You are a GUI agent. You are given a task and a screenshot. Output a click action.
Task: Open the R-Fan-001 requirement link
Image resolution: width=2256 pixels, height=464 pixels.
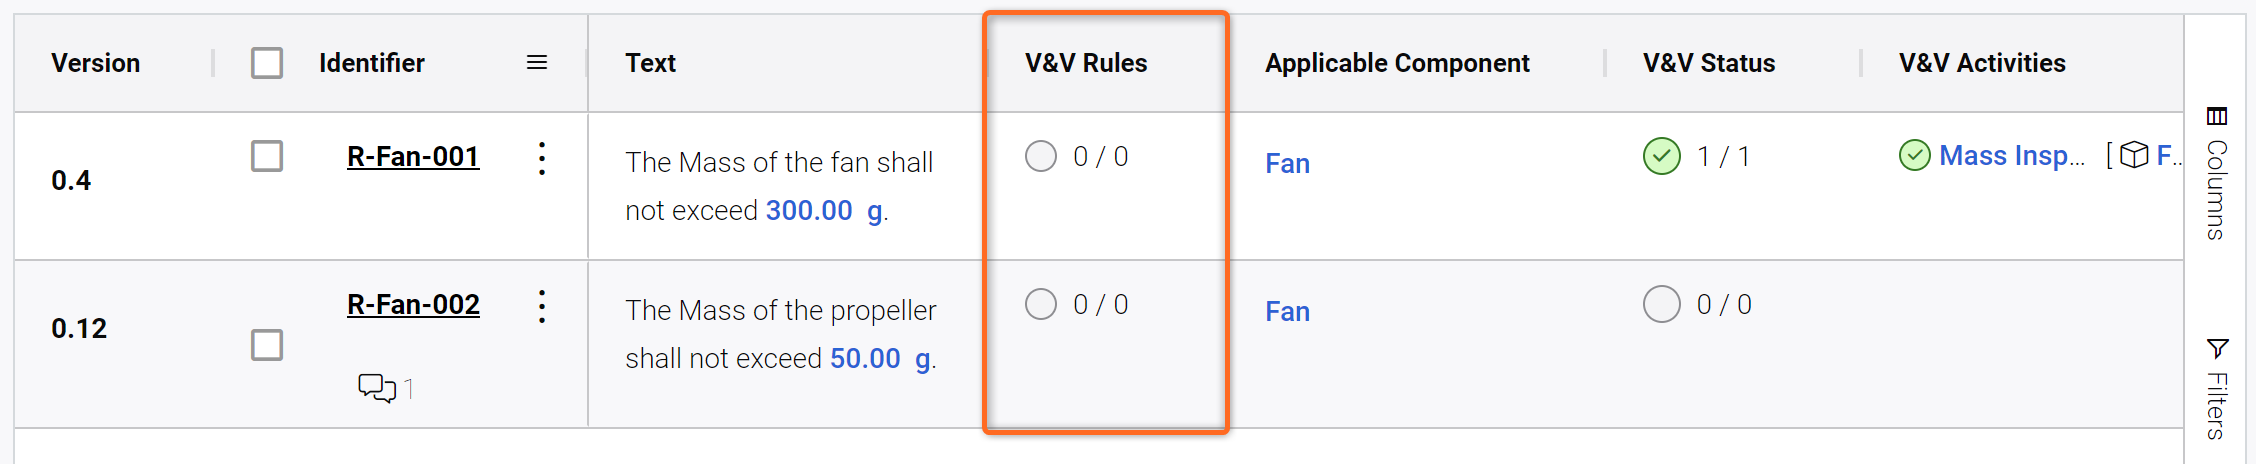413,157
